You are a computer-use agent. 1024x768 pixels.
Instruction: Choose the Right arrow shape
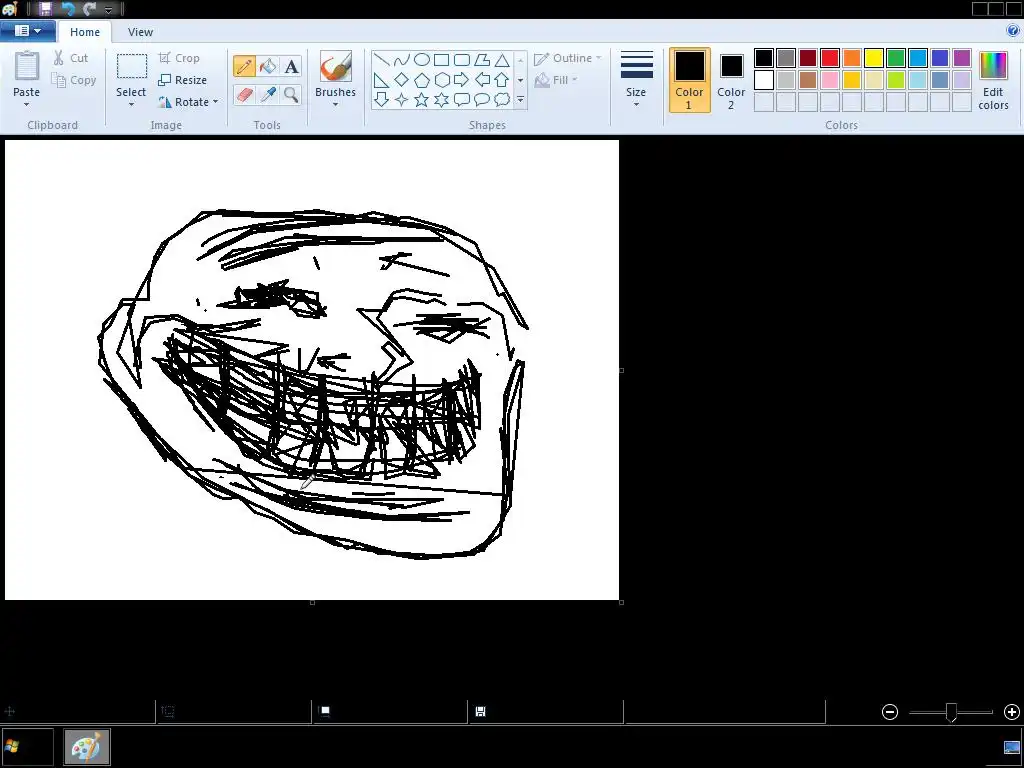[462, 80]
